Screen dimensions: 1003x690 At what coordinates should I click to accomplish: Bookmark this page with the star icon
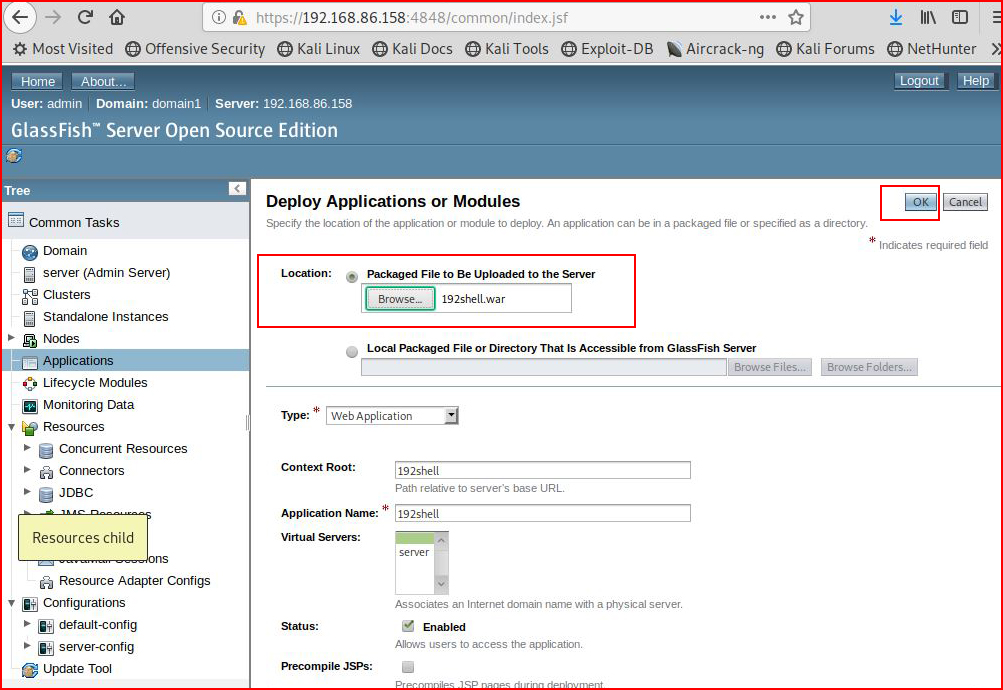(796, 17)
